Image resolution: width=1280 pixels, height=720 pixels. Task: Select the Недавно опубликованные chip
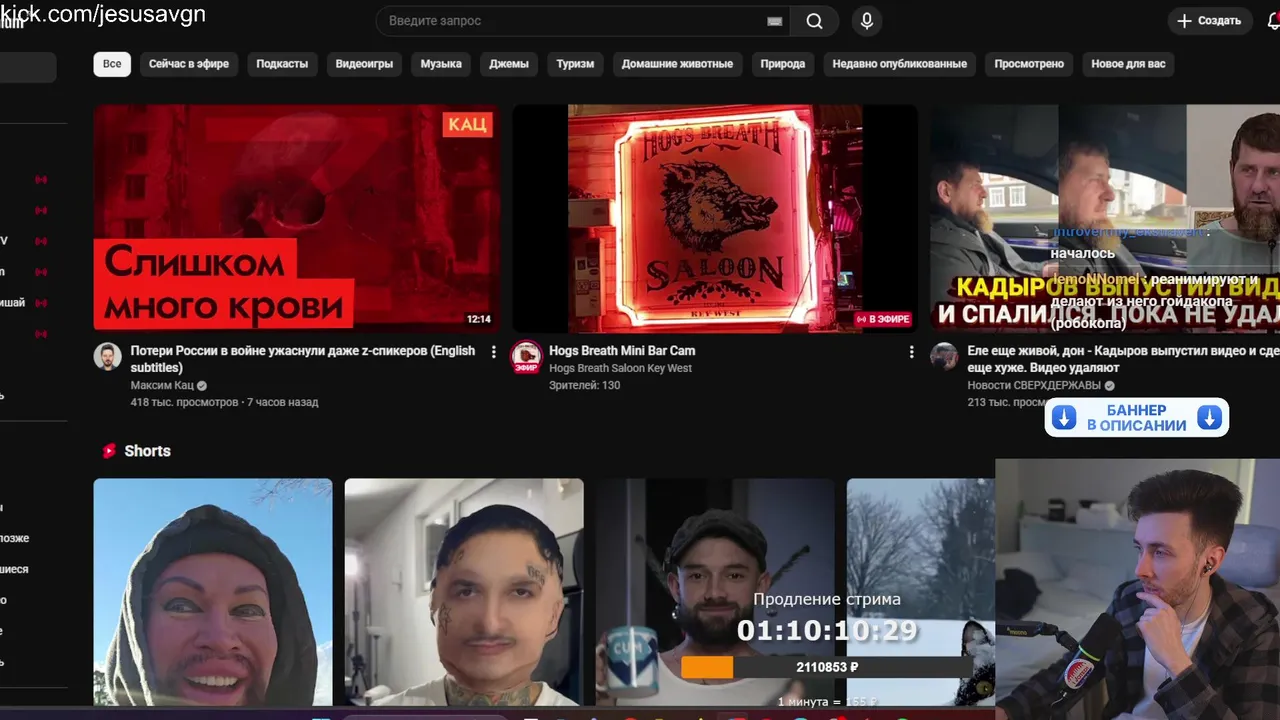click(900, 64)
